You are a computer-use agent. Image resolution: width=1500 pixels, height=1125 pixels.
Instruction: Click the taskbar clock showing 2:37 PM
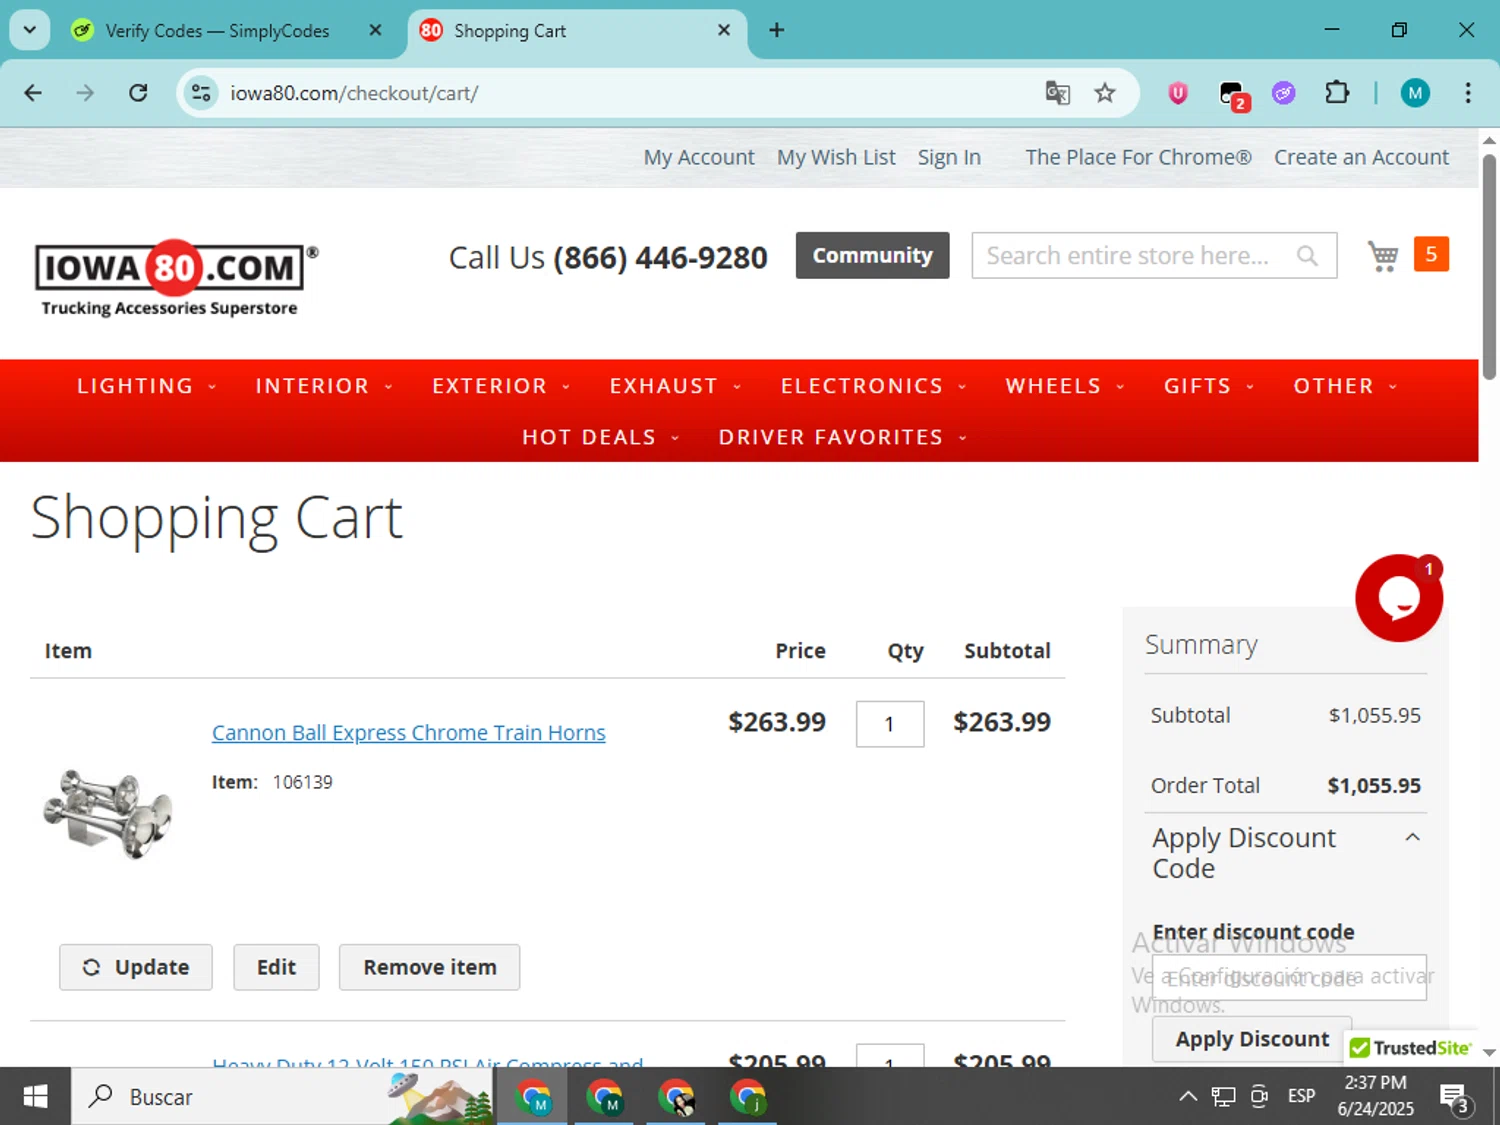(x=1375, y=1096)
